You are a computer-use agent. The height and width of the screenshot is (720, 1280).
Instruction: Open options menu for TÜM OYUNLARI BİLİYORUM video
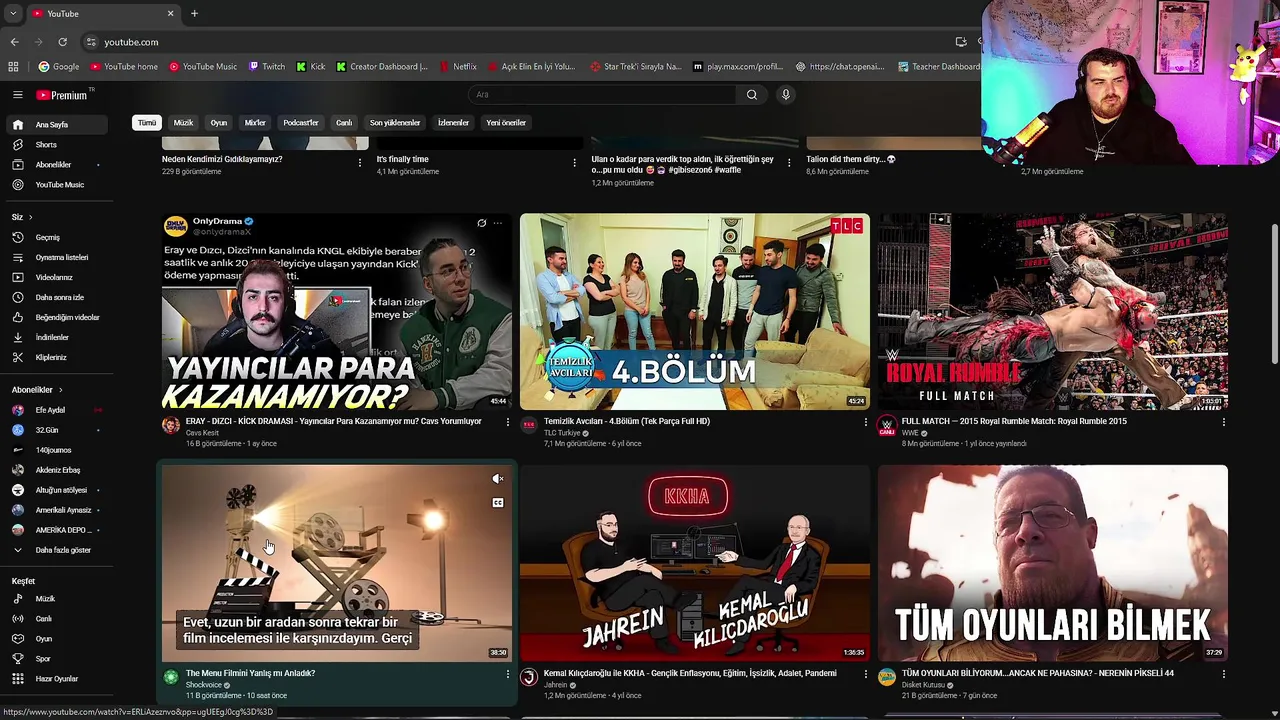(1223, 674)
